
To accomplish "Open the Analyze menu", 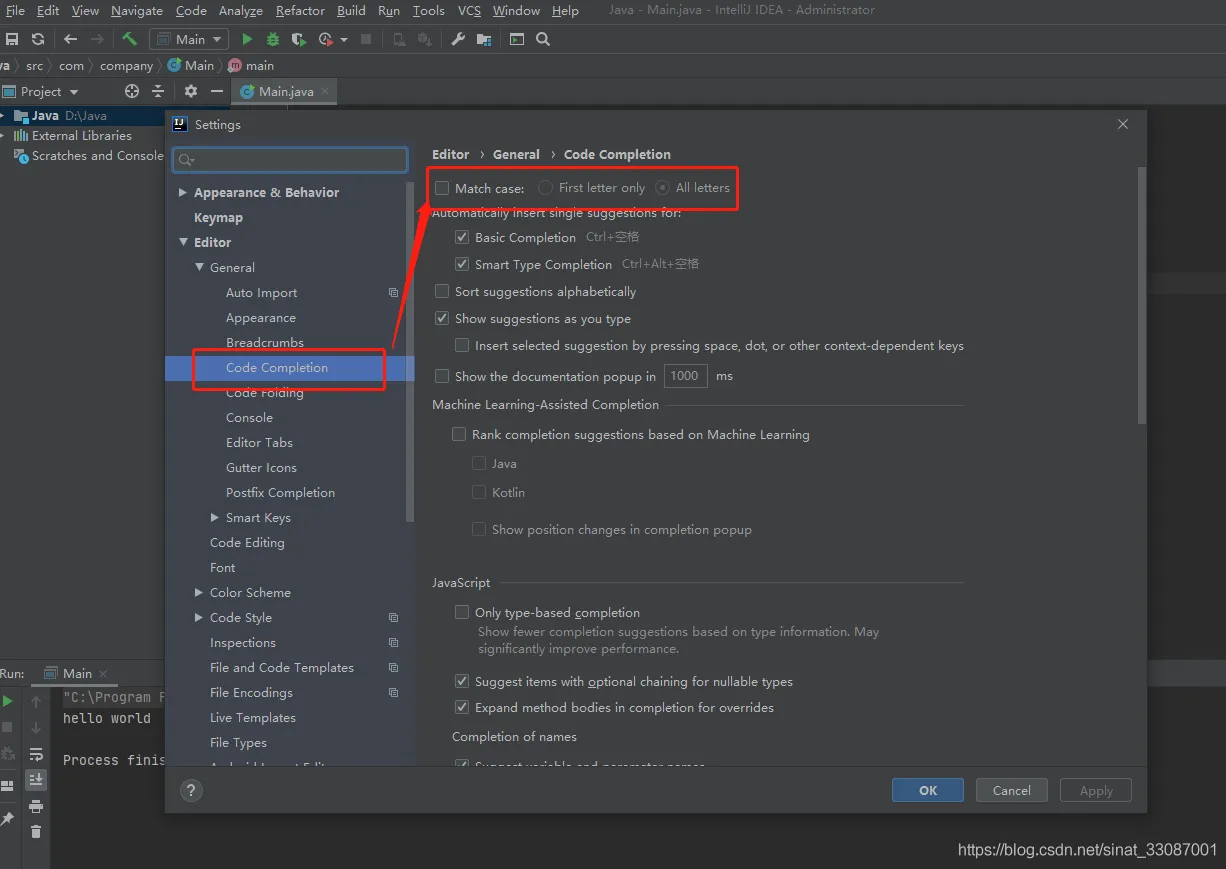I will coord(240,10).
